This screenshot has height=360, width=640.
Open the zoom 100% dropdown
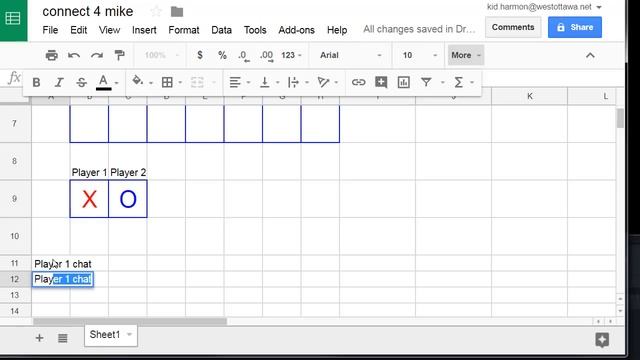(162, 55)
